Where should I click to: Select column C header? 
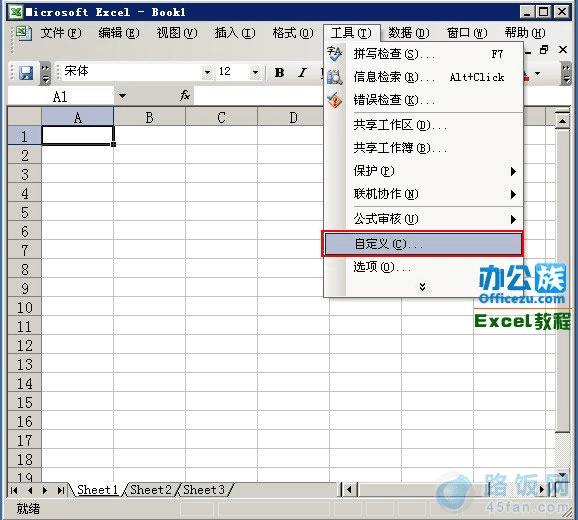point(221,118)
